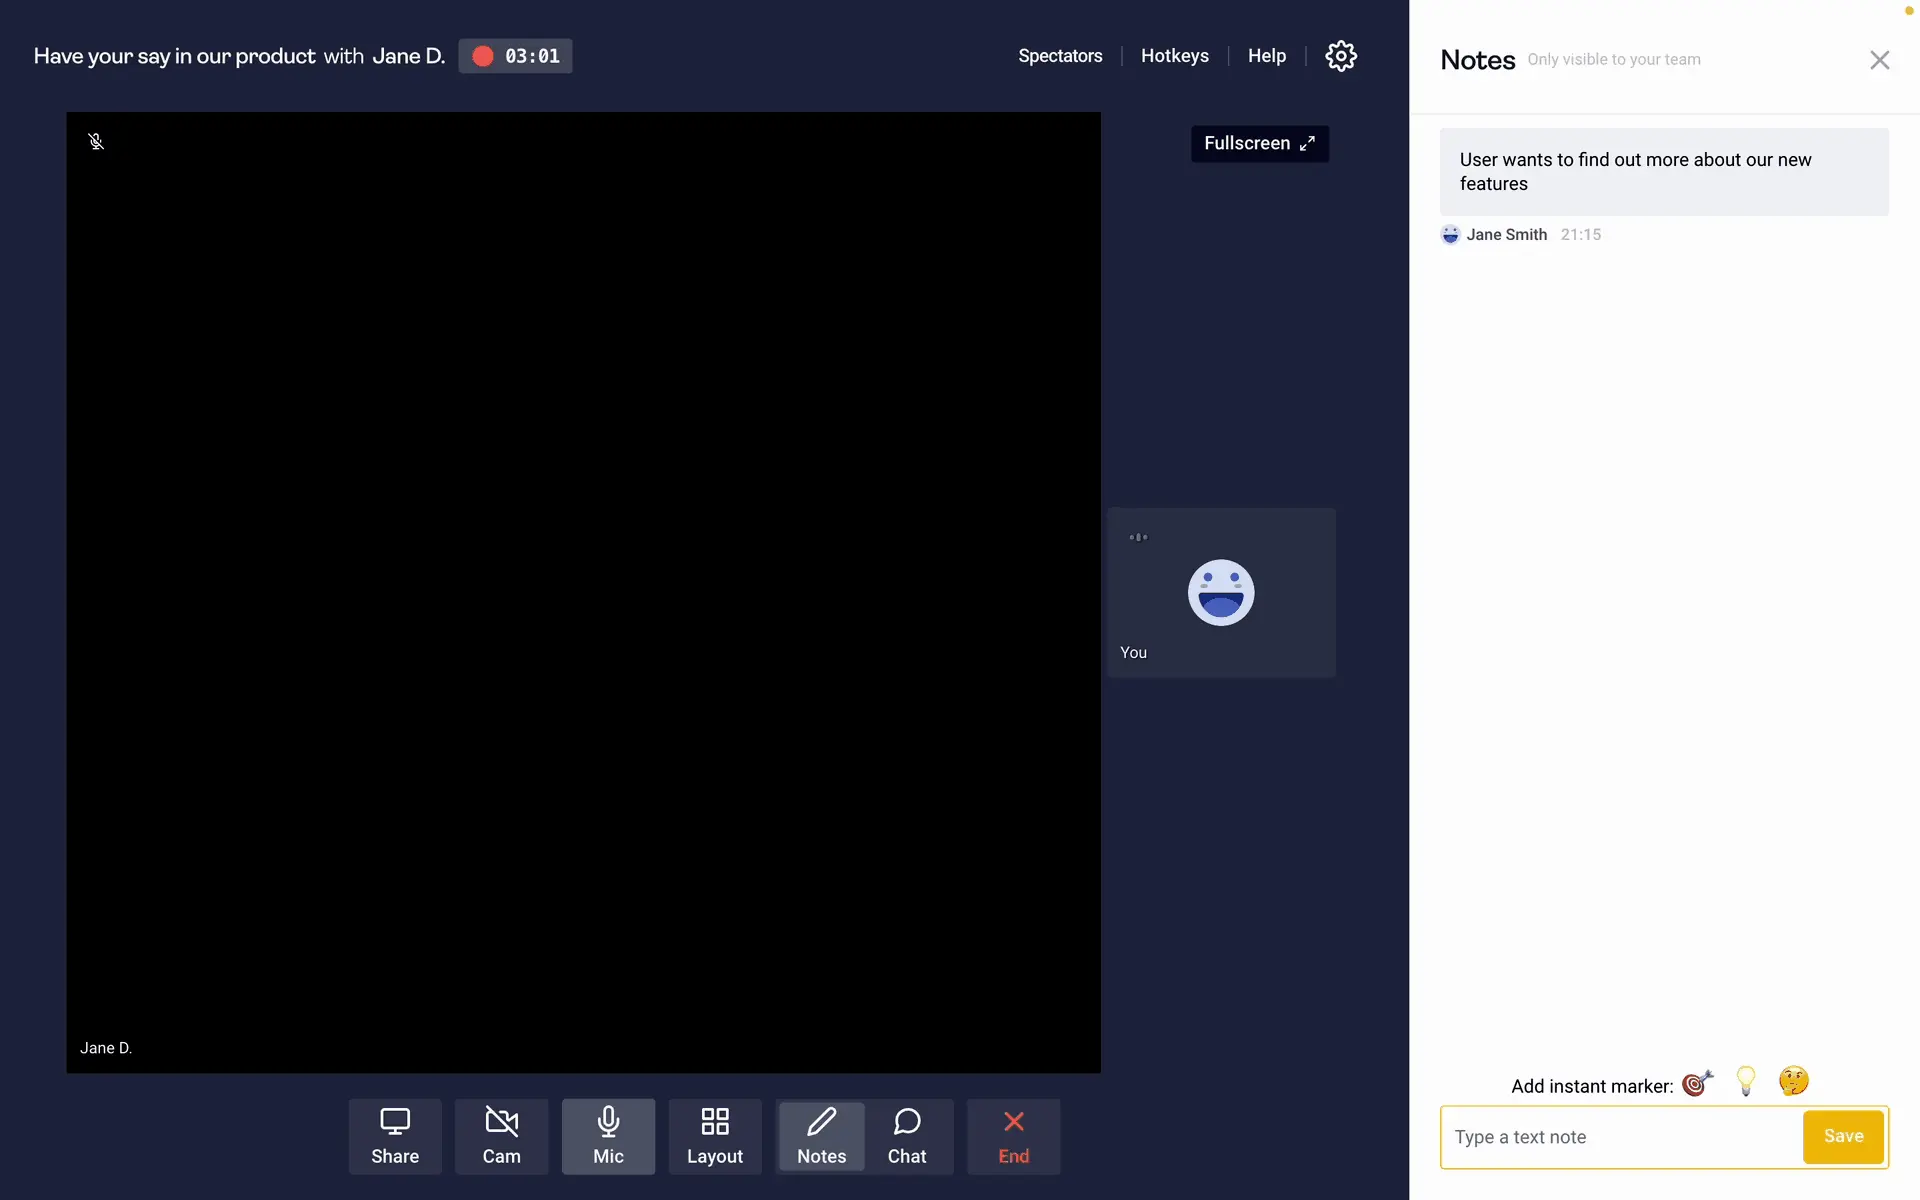1920x1200 pixels.
Task: Toggle the camera on
Action: pos(501,1136)
